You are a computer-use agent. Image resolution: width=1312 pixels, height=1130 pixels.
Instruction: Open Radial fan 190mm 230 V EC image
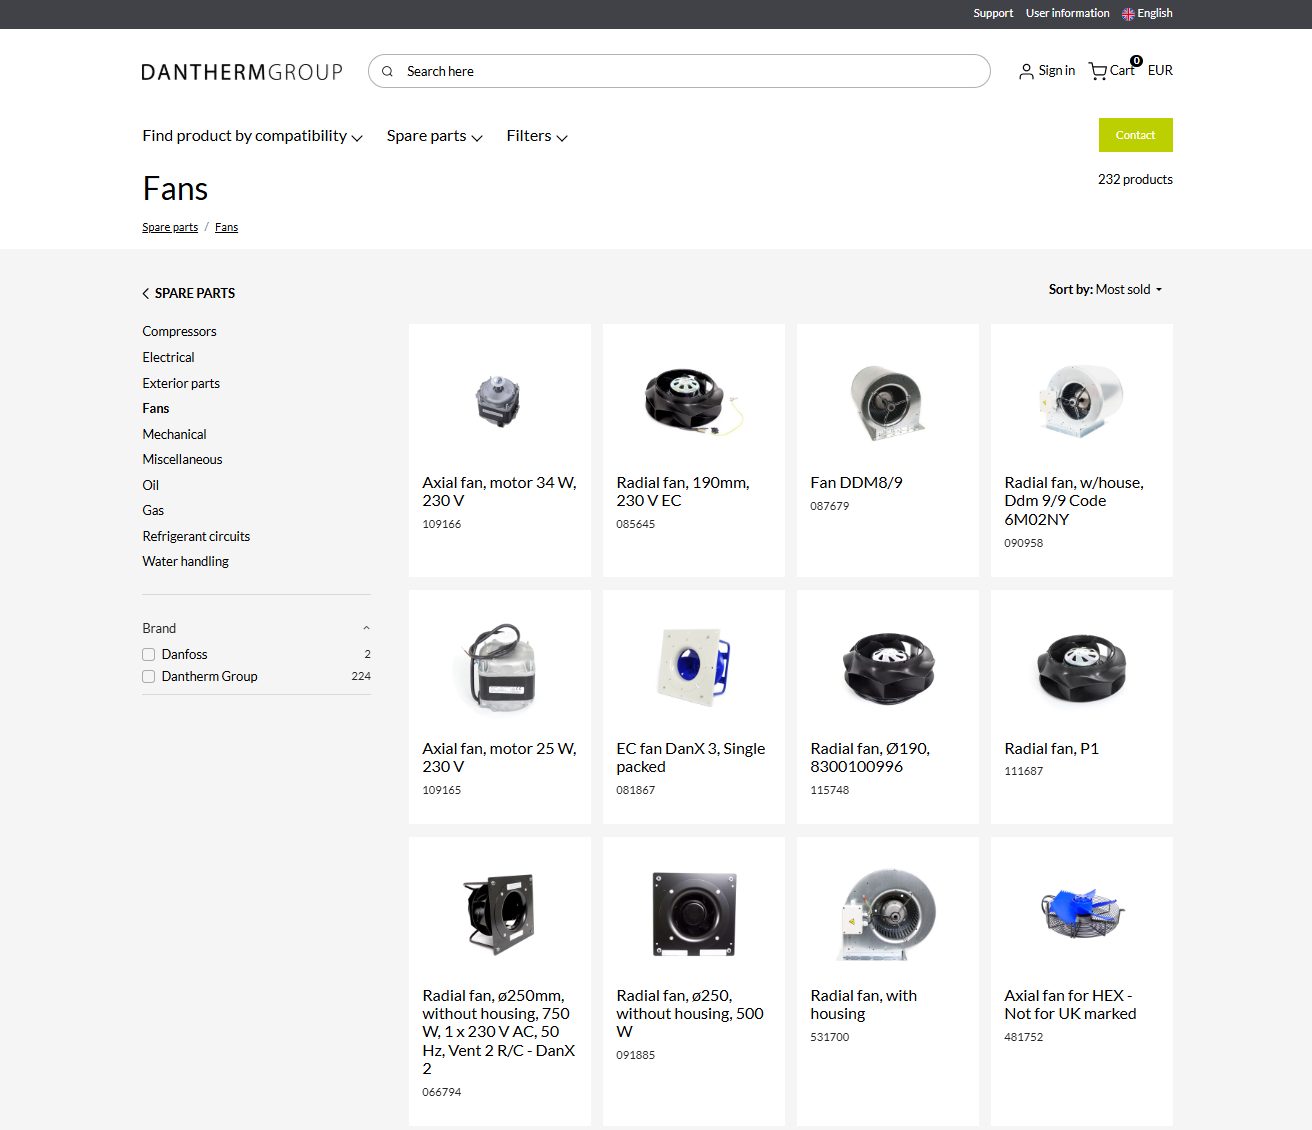pyautogui.click(x=693, y=401)
